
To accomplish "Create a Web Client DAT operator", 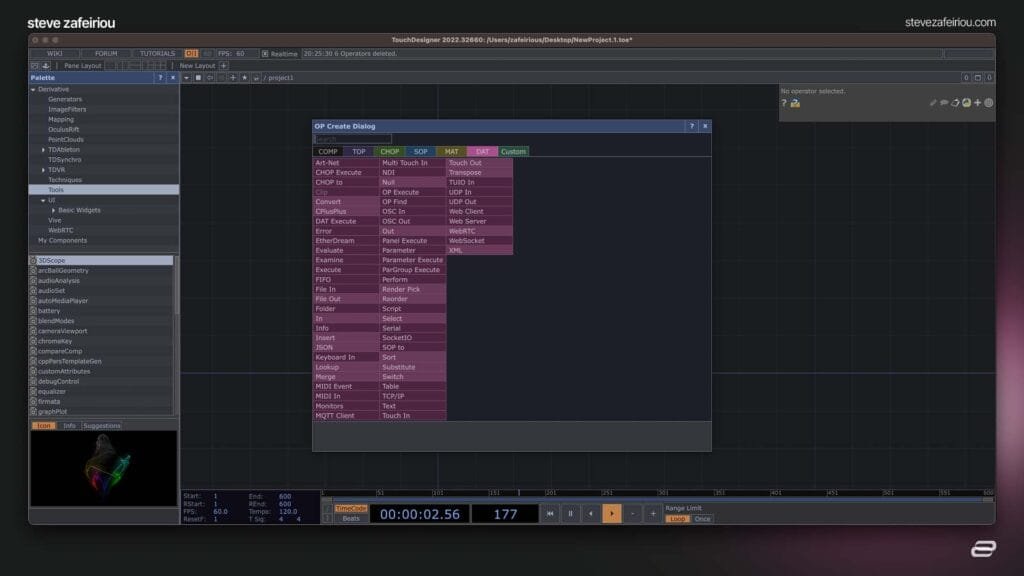I will pos(479,212).
